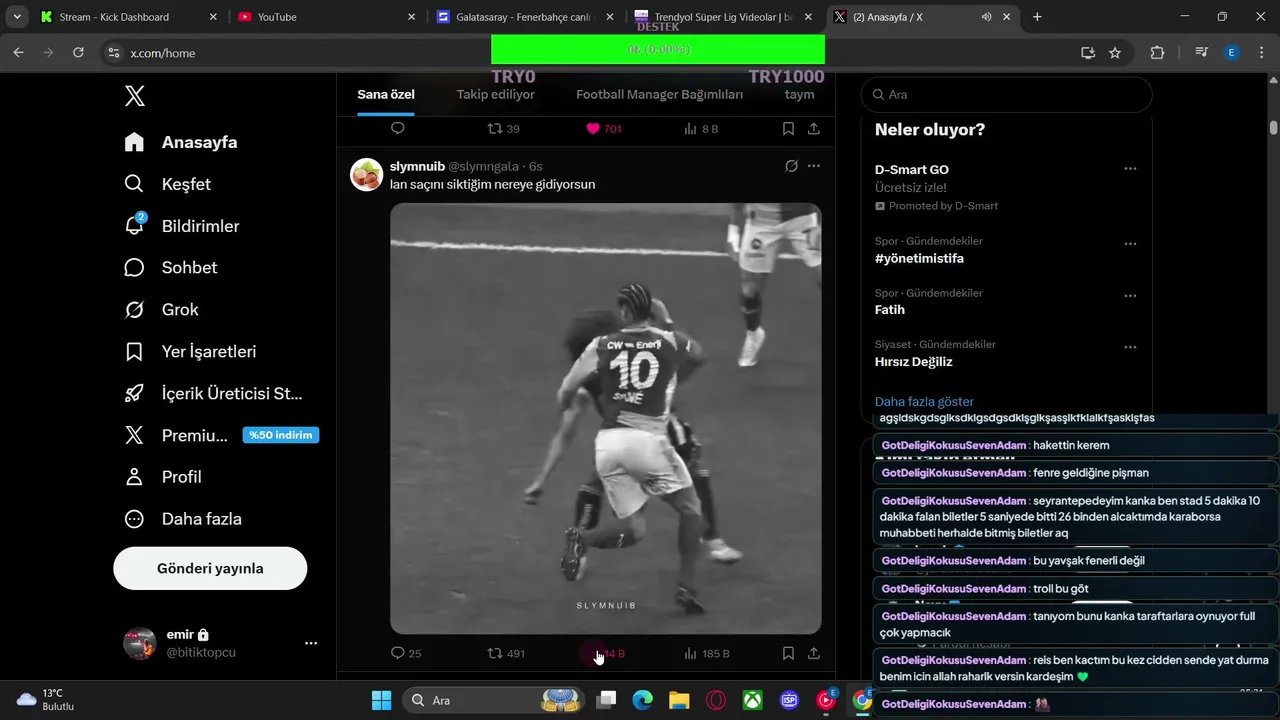Like the upper post with 701 likes

pyautogui.click(x=603, y=129)
